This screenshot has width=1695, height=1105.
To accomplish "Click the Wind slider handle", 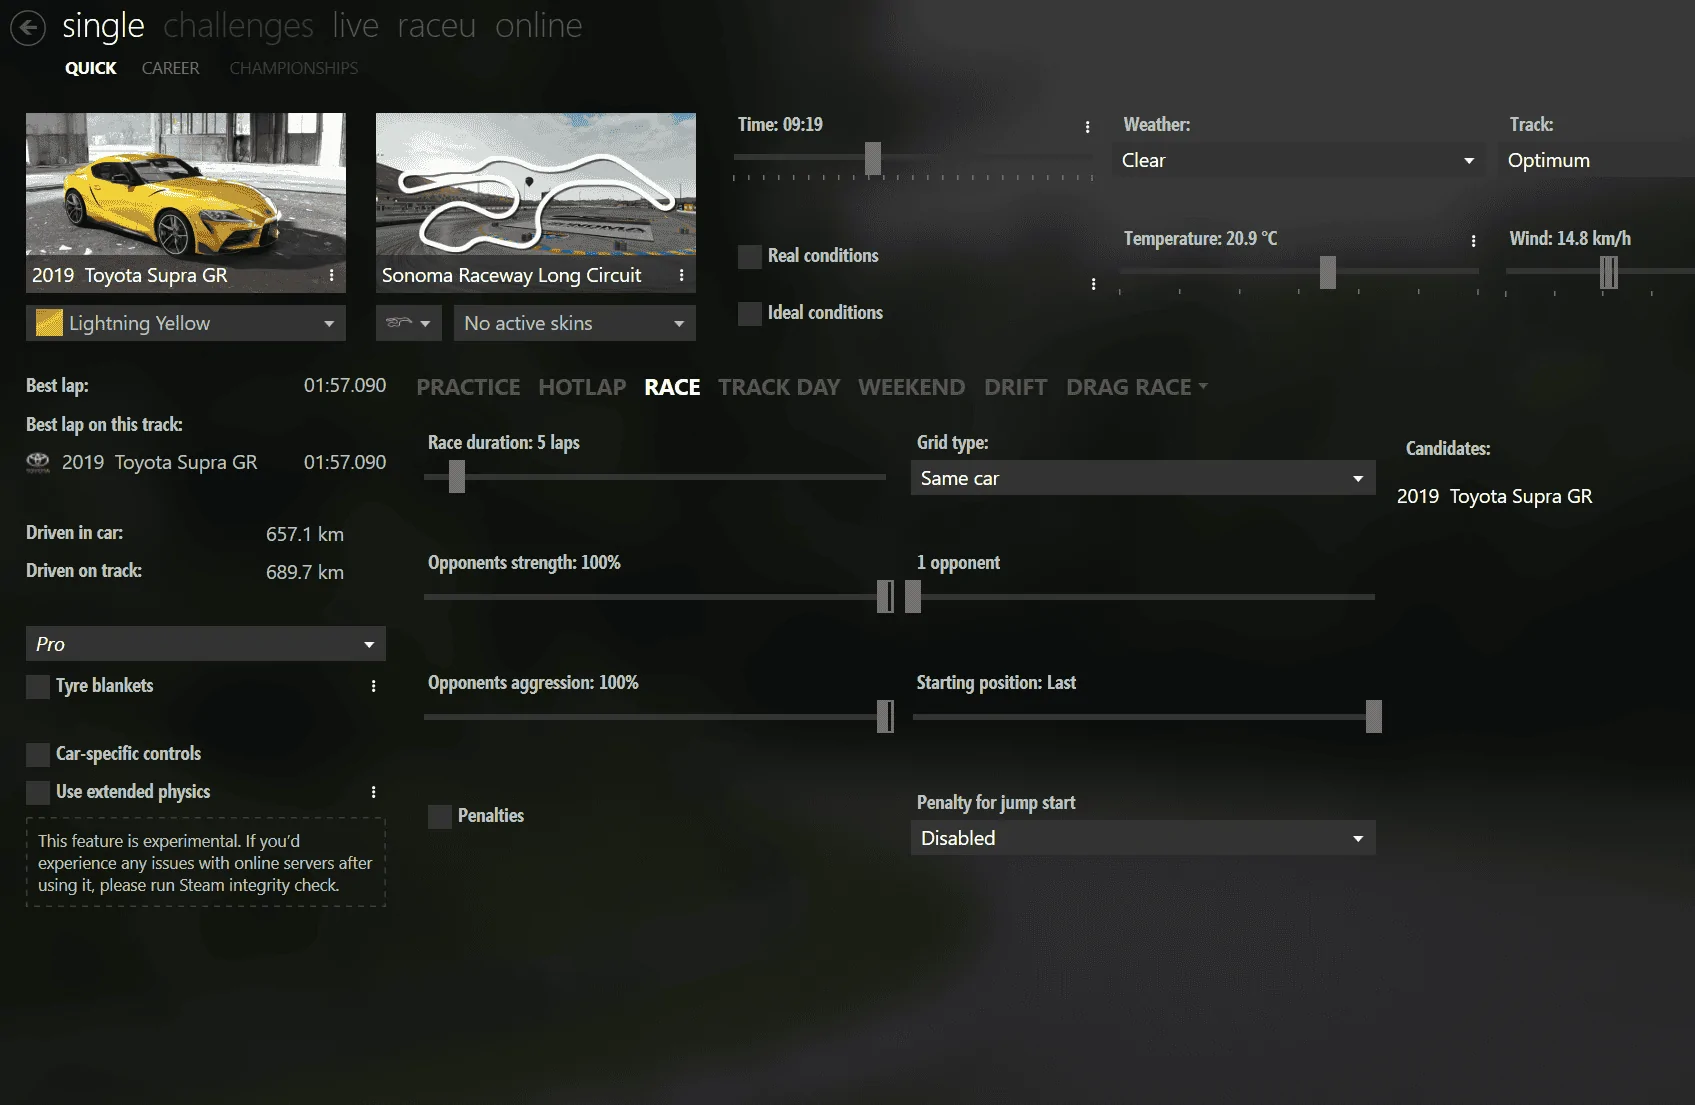I will click(1609, 272).
